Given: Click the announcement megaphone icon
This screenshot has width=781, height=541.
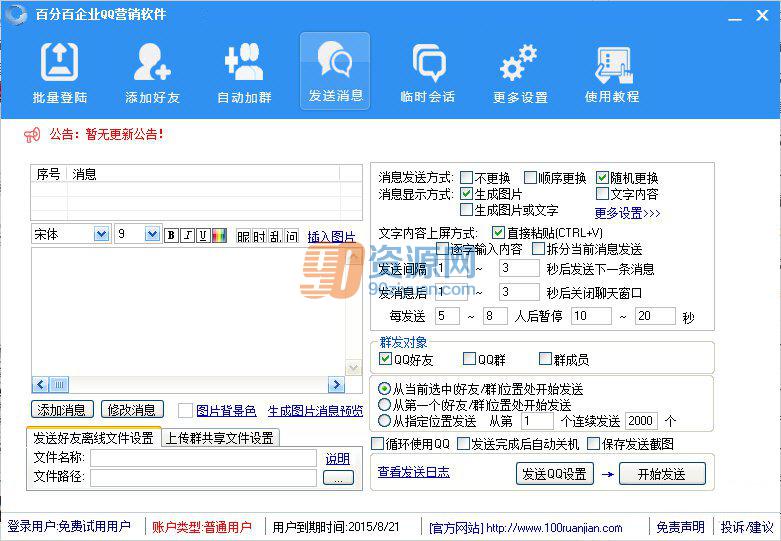Looking at the screenshot, I should click(32, 135).
